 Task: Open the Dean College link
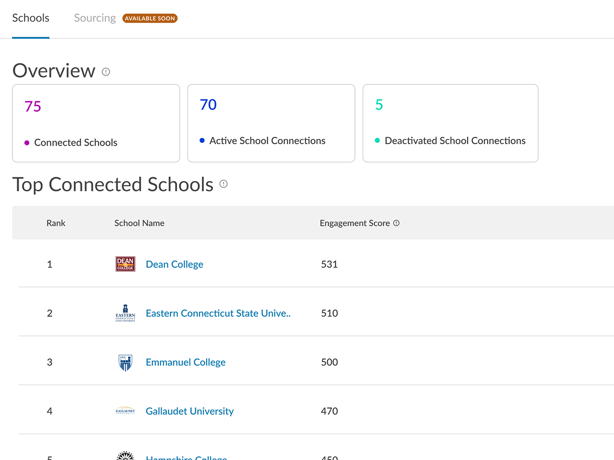(x=174, y=264)
